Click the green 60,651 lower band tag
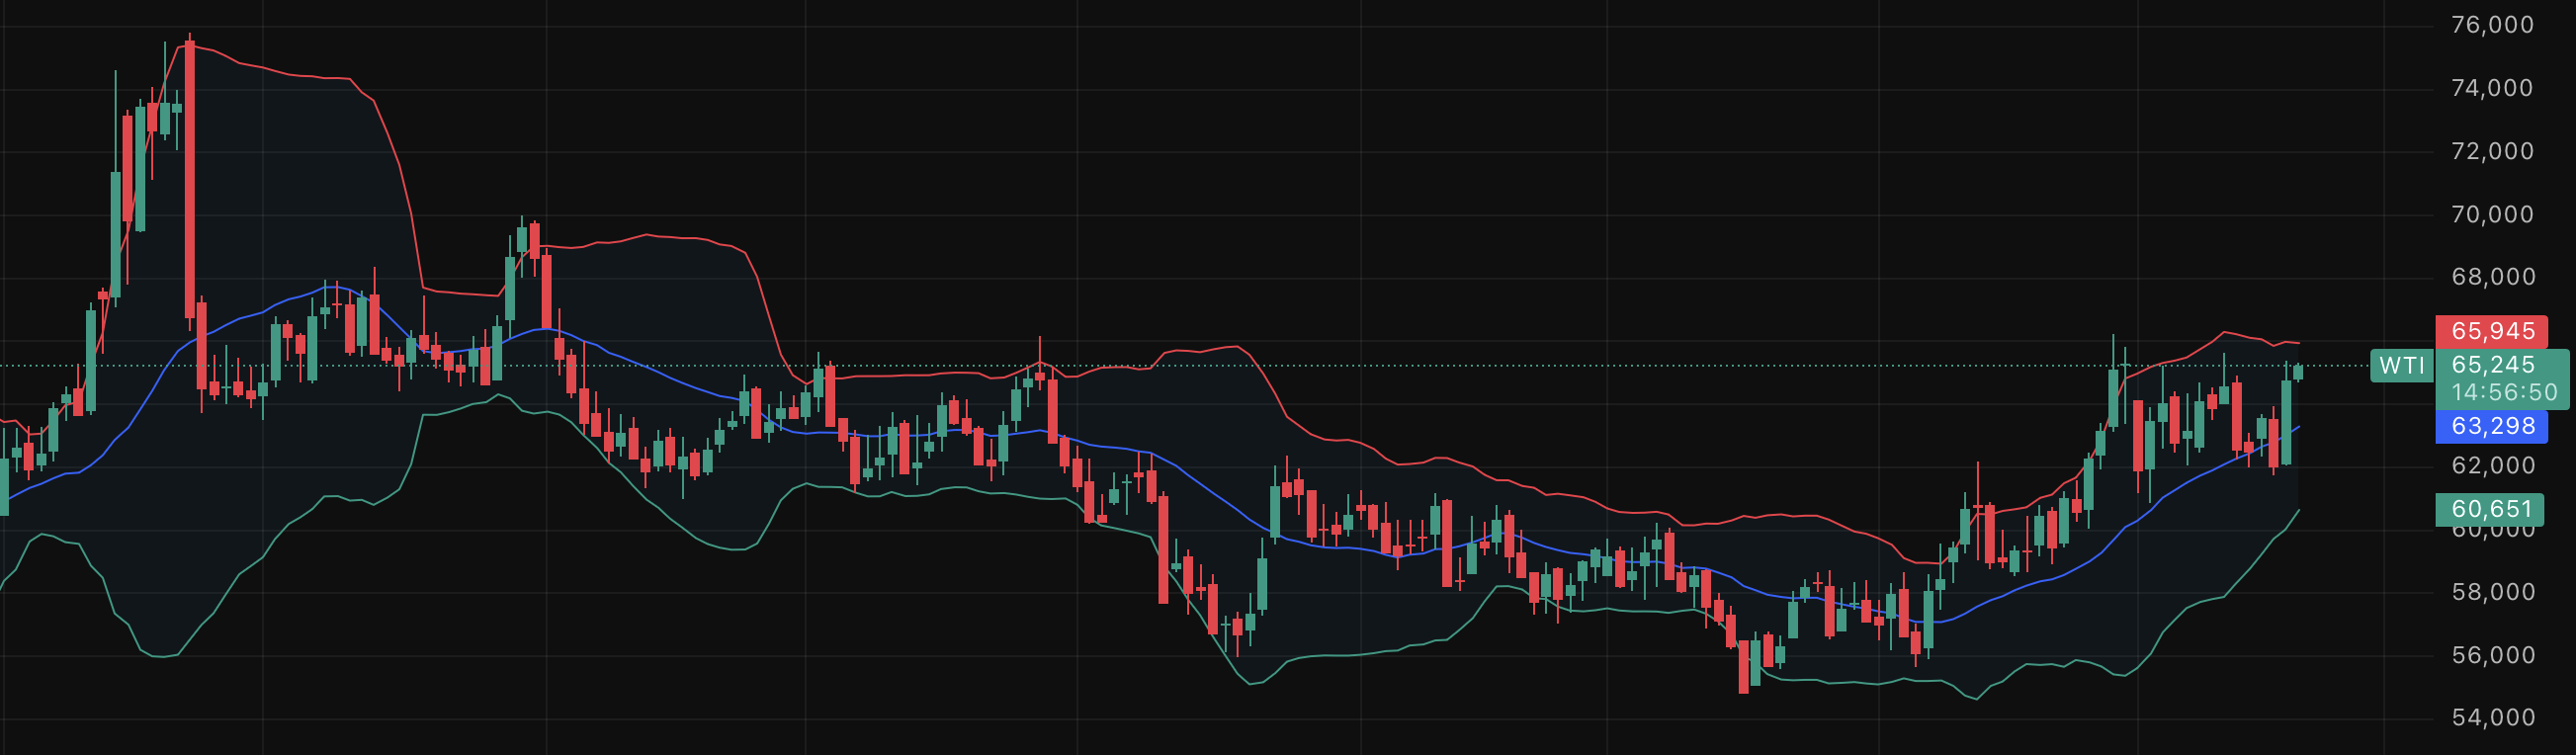The width and height of the screenshot is (2576, 755). 2492,509
